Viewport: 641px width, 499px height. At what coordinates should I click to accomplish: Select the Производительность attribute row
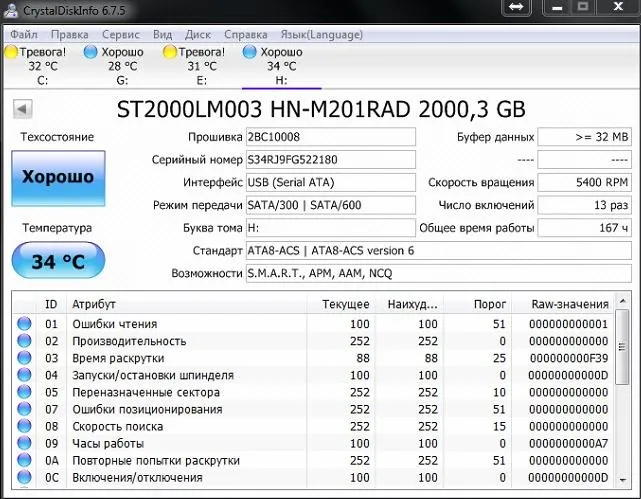pos(313,341)
